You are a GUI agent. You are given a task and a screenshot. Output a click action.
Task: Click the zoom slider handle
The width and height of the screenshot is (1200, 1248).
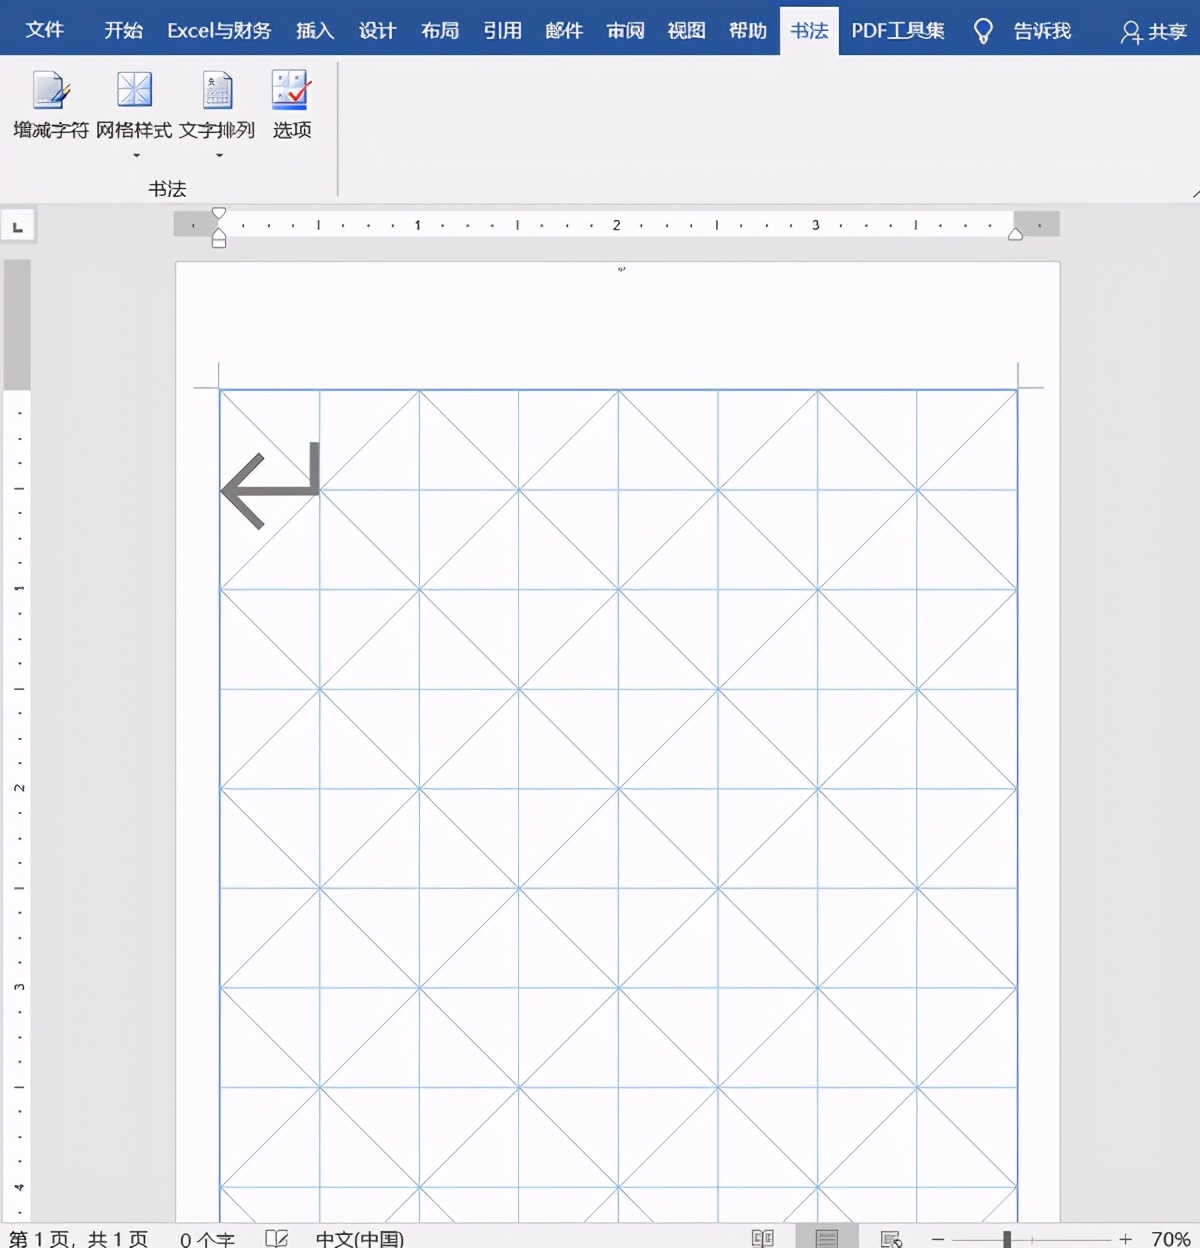[1008, 1239]
